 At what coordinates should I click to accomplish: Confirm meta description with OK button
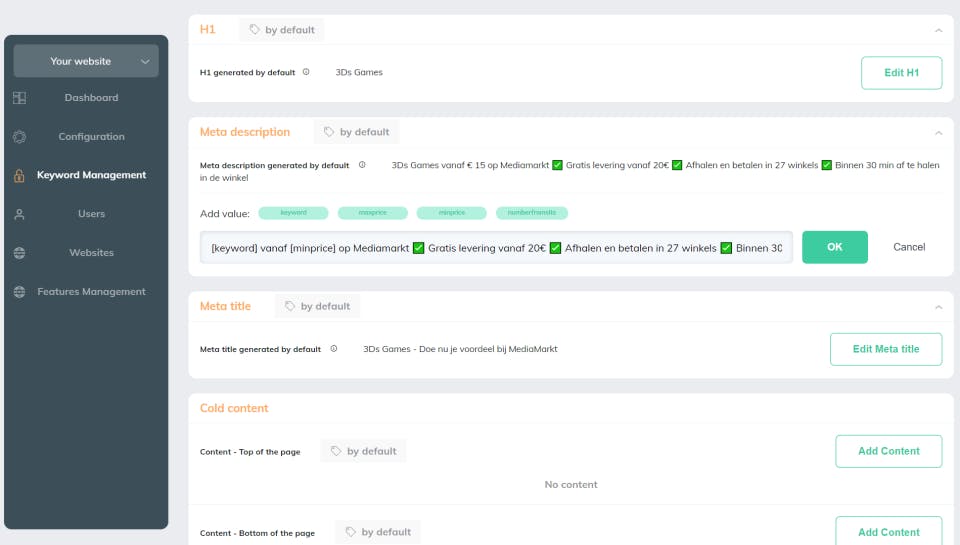point(834,247)
